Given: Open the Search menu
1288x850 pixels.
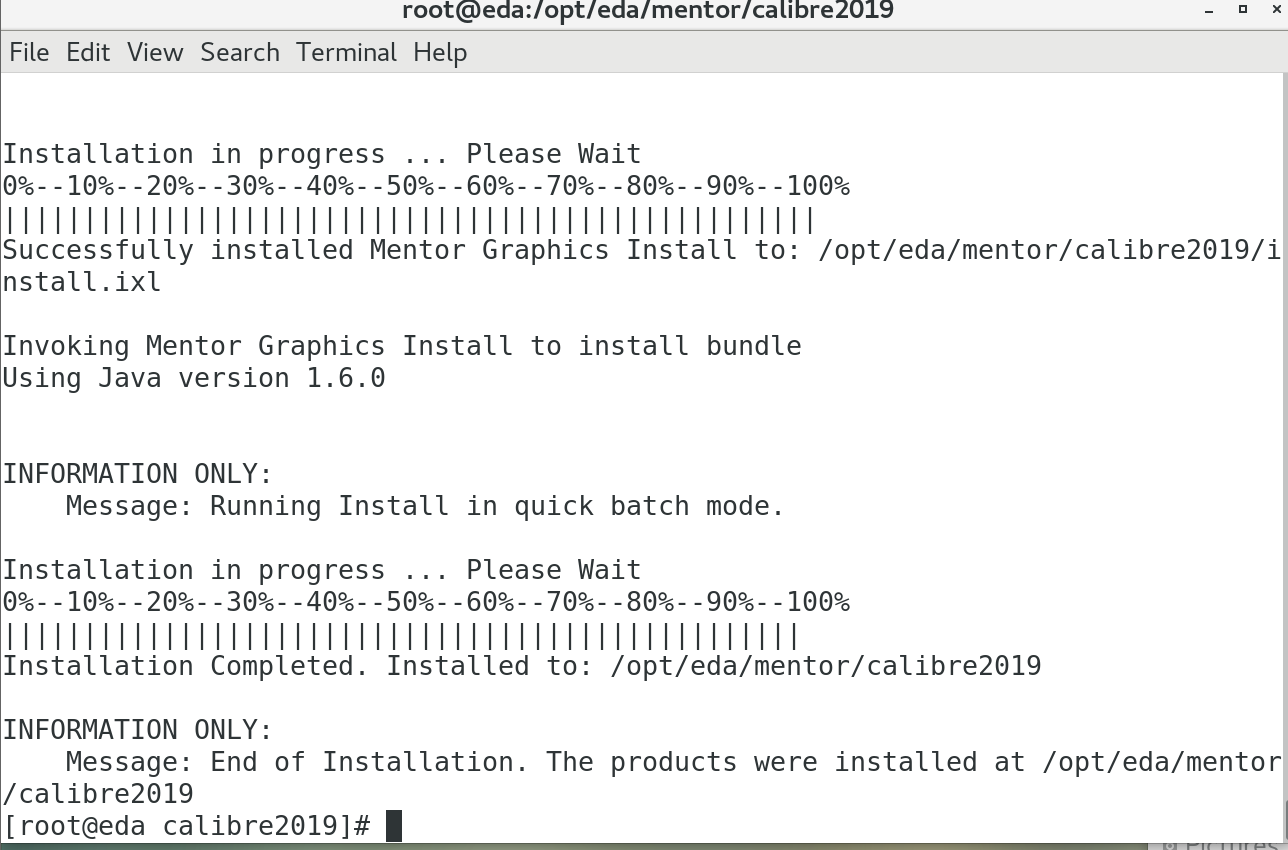Looking at the screenshot, I should tap(240, 52).
